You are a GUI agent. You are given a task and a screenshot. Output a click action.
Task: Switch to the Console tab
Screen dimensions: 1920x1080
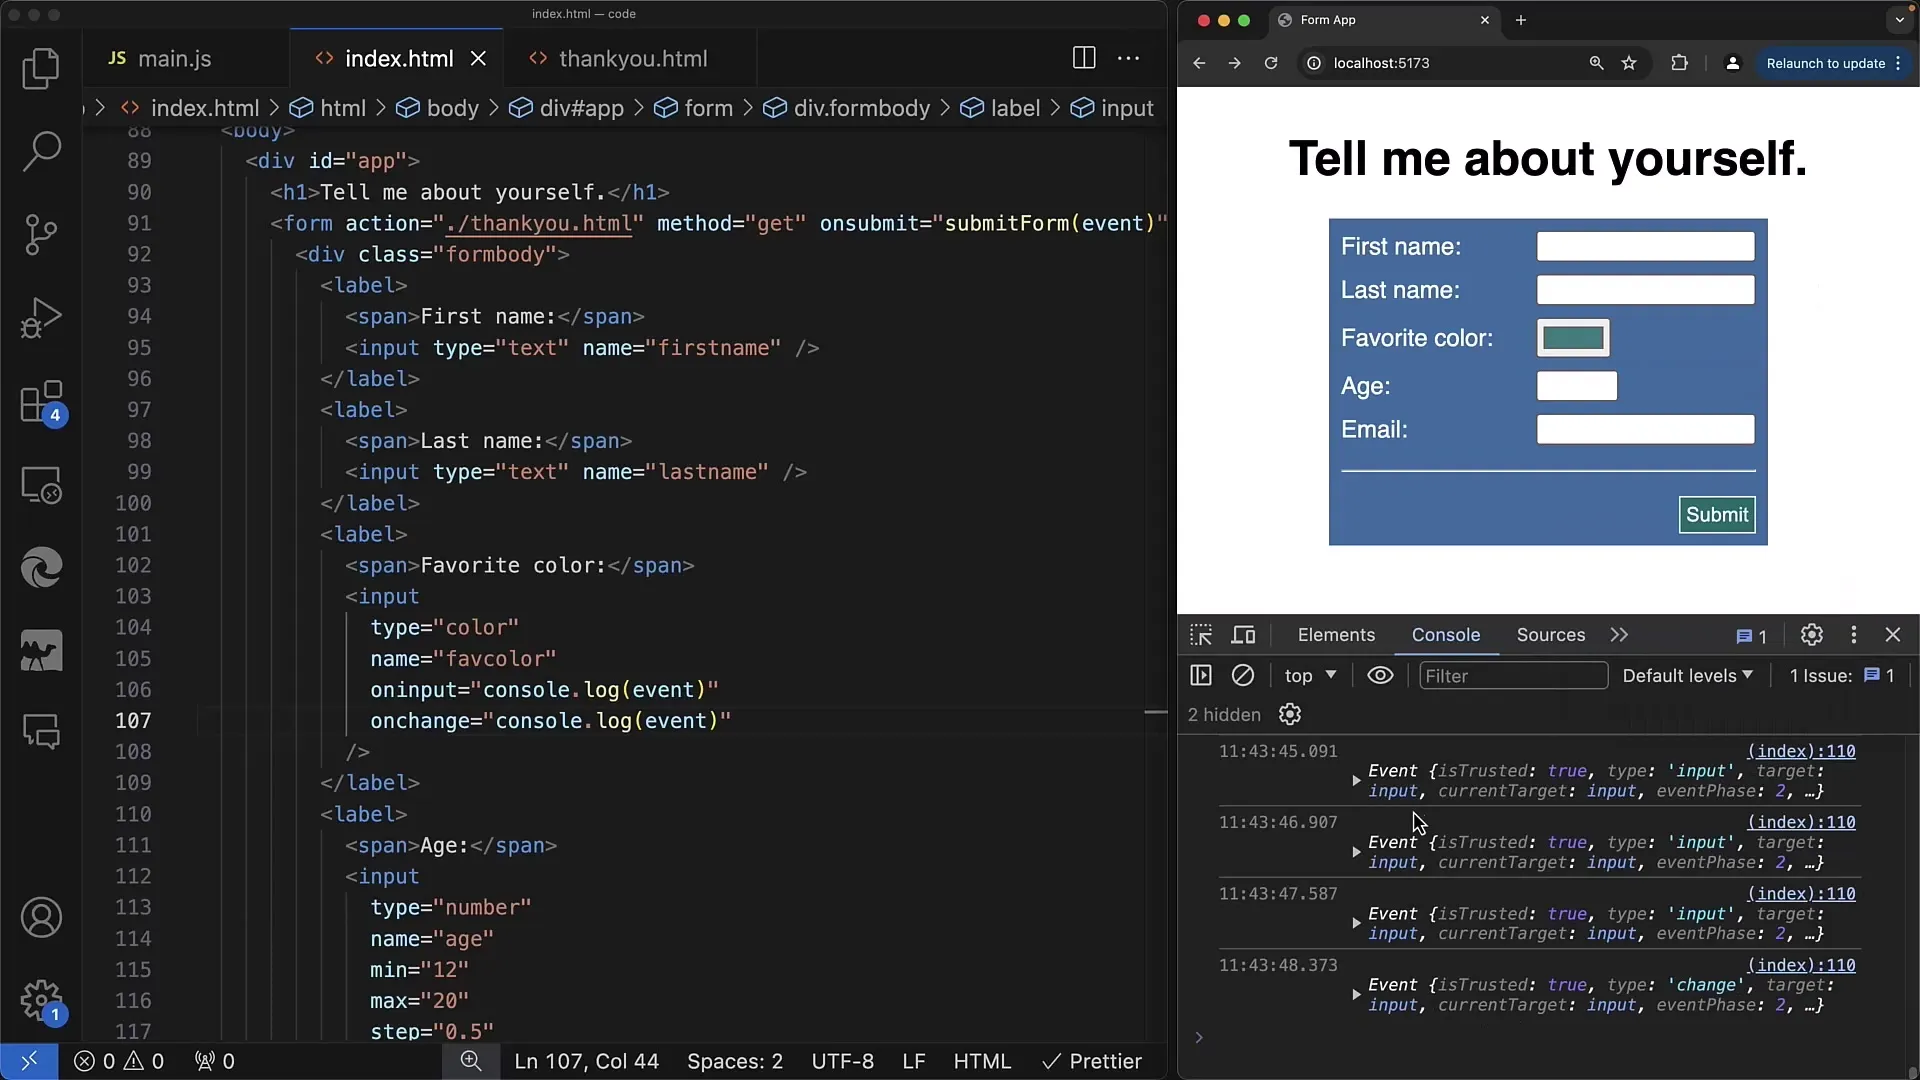[x=1445, y=634]
